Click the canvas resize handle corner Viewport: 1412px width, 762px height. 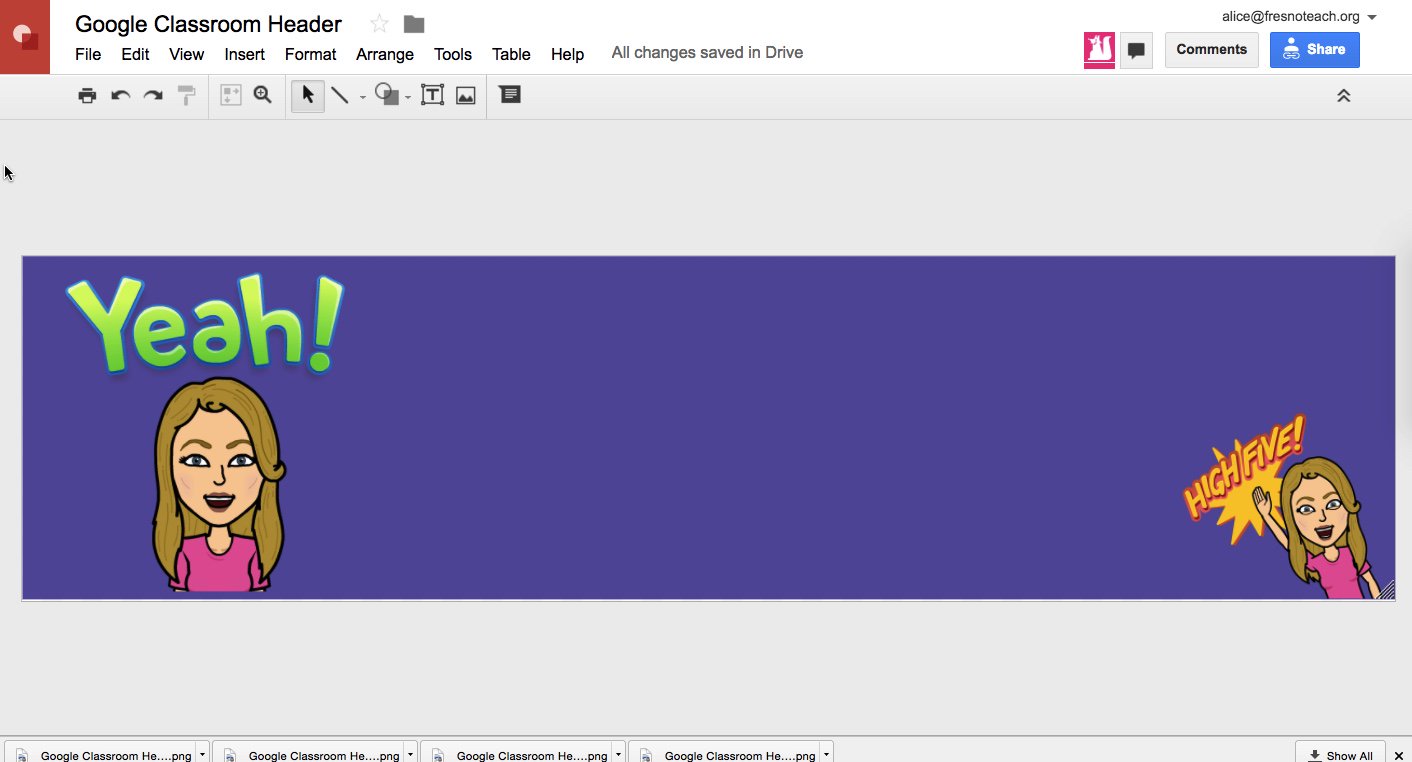click(x=1387, y=591)
